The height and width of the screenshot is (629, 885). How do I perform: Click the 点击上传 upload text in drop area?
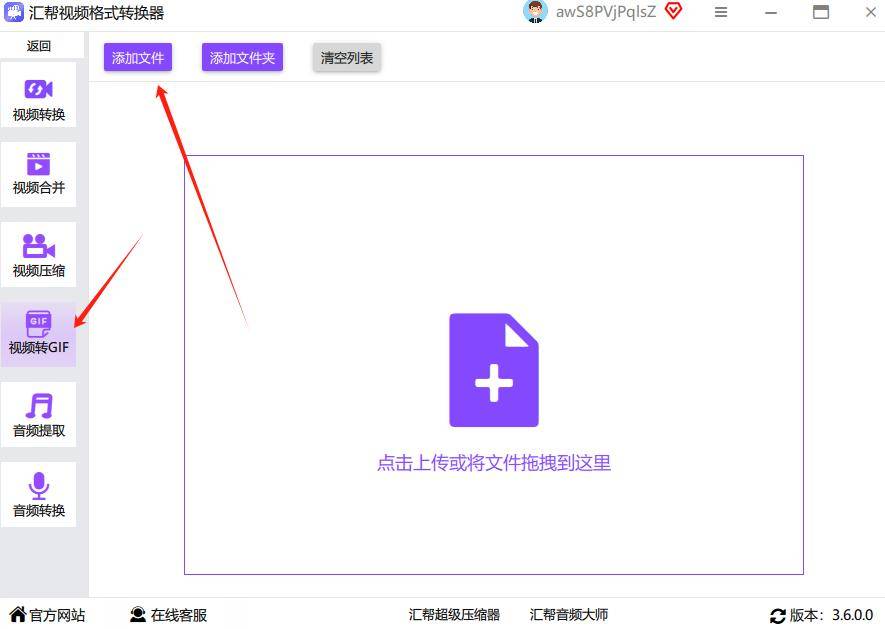point(493,463)
